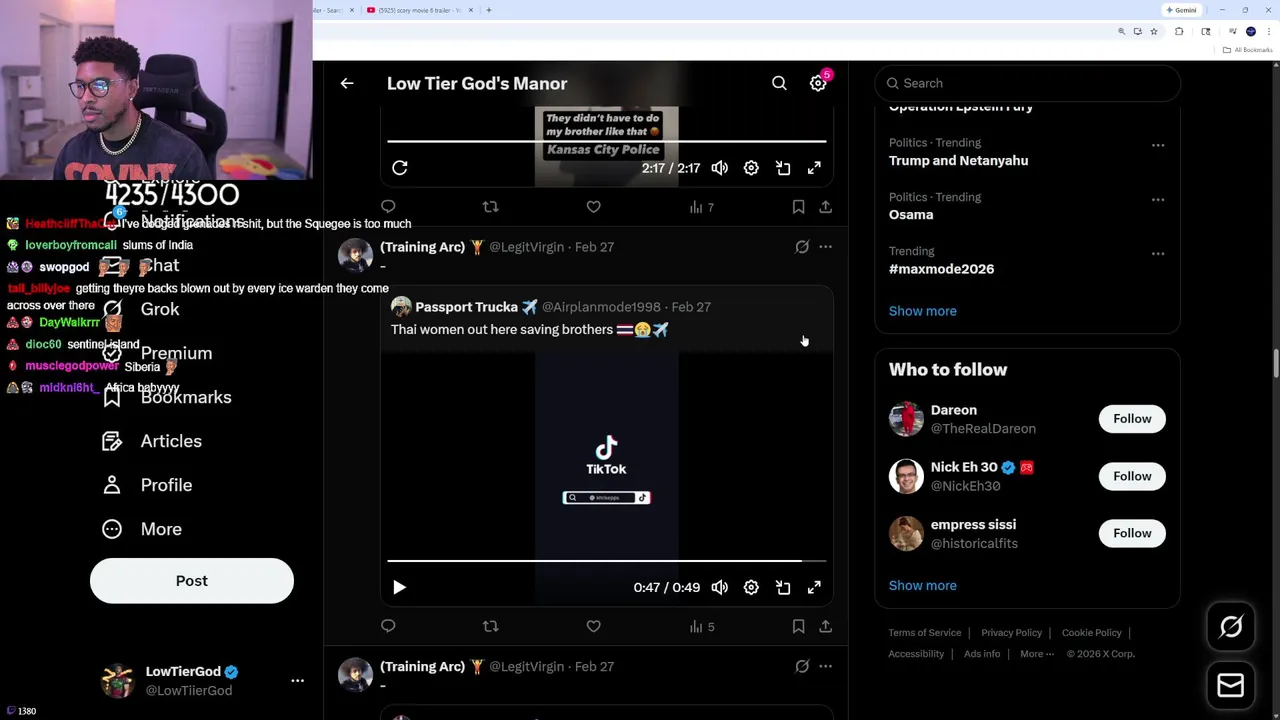Reply to the Kansas City Police post
1280x720 pixels.
[388, 207]
